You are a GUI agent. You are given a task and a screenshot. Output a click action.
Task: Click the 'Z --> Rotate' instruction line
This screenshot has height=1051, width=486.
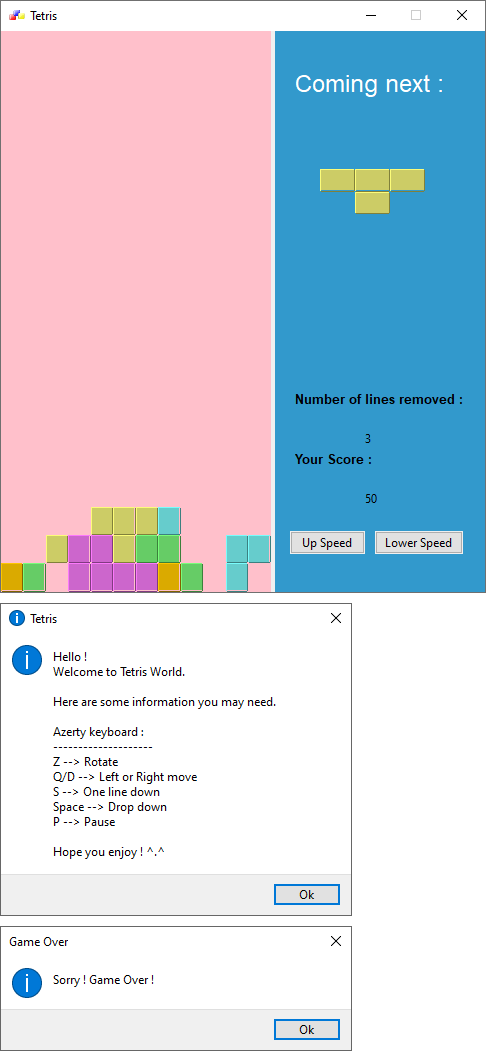[x=85, y=762]
